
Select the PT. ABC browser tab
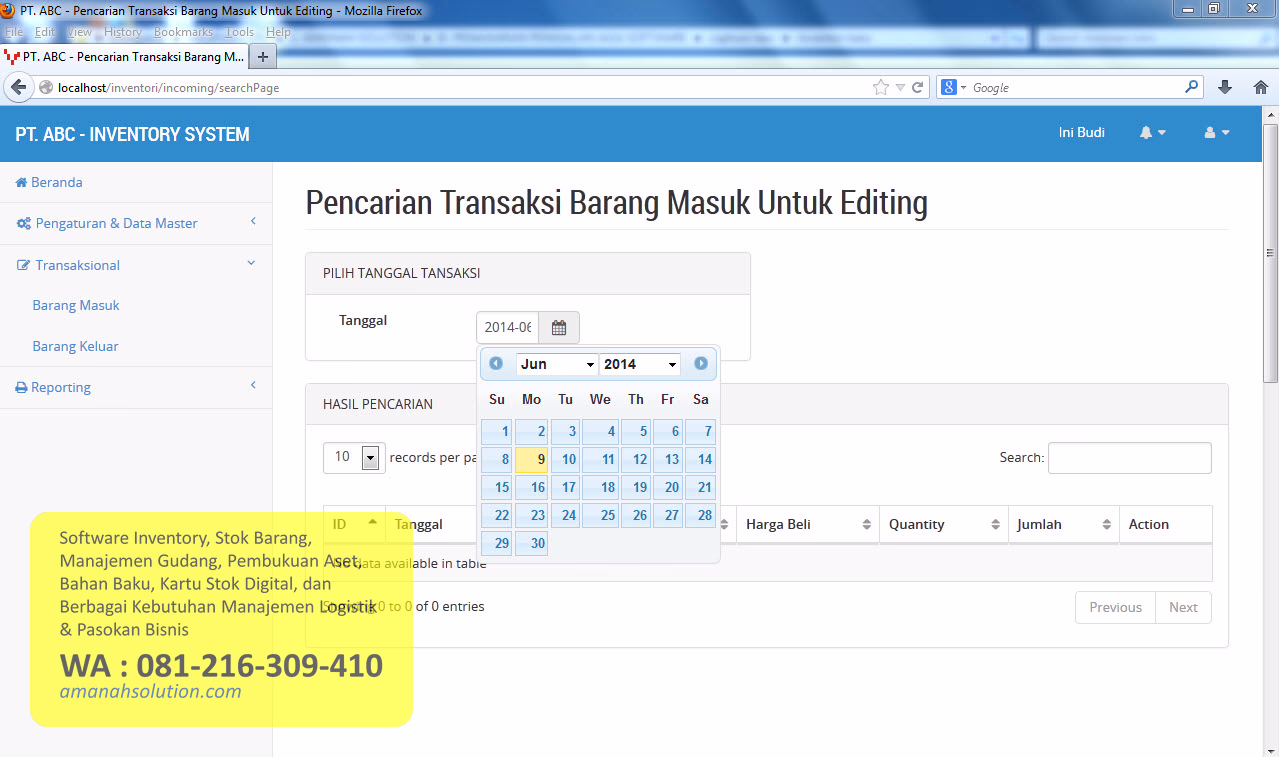pyautogui.click(x=124, y=57)
